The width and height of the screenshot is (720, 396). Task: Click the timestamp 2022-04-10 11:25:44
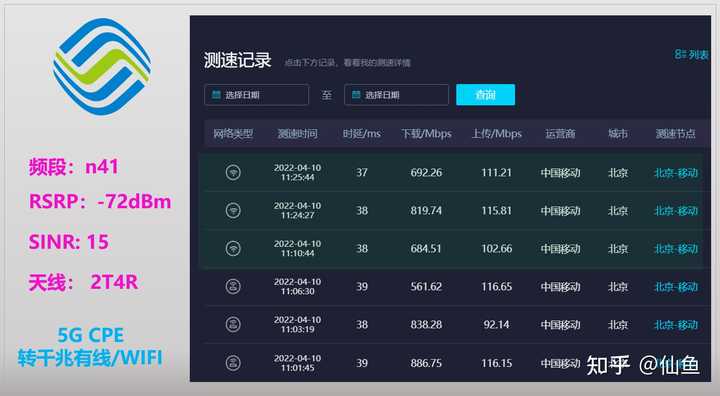coord(297,172)
